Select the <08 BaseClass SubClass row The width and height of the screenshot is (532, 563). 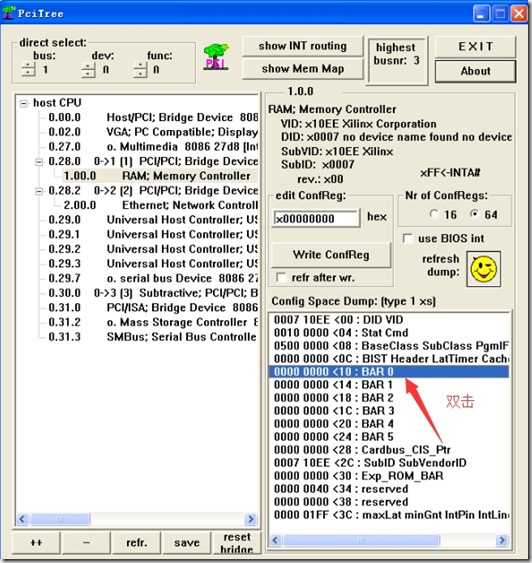[389, 346]
